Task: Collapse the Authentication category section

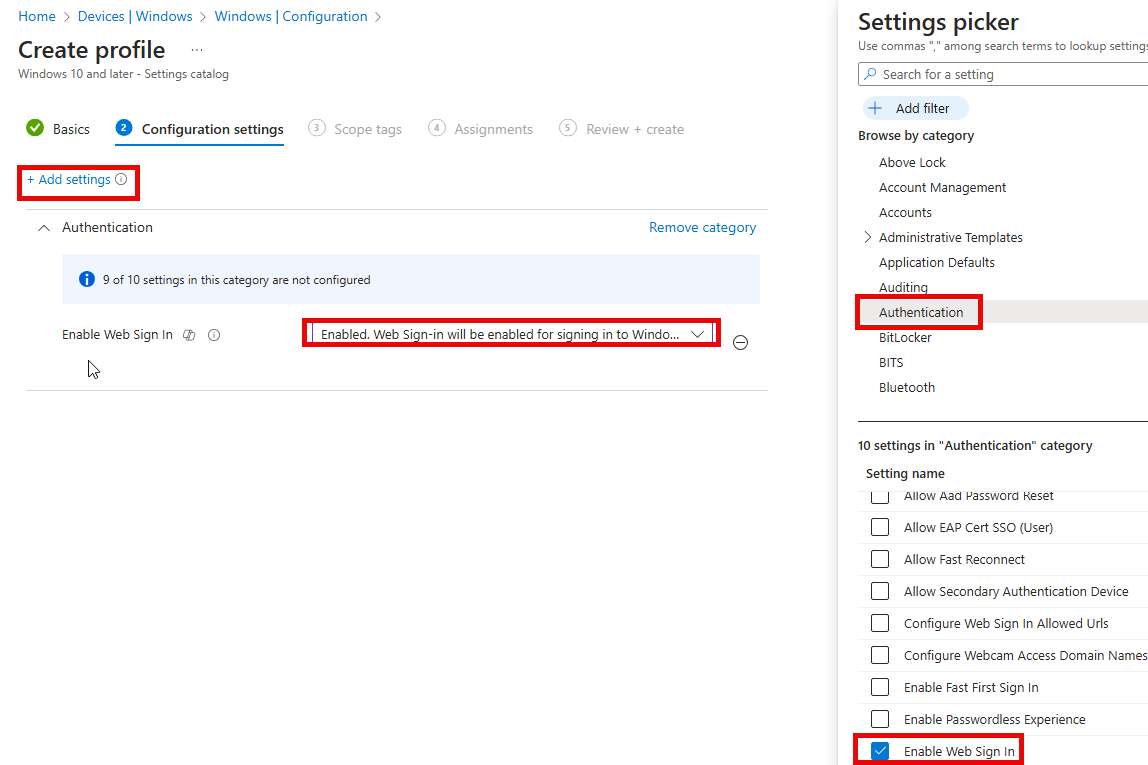Action: (x=43, y=228)
